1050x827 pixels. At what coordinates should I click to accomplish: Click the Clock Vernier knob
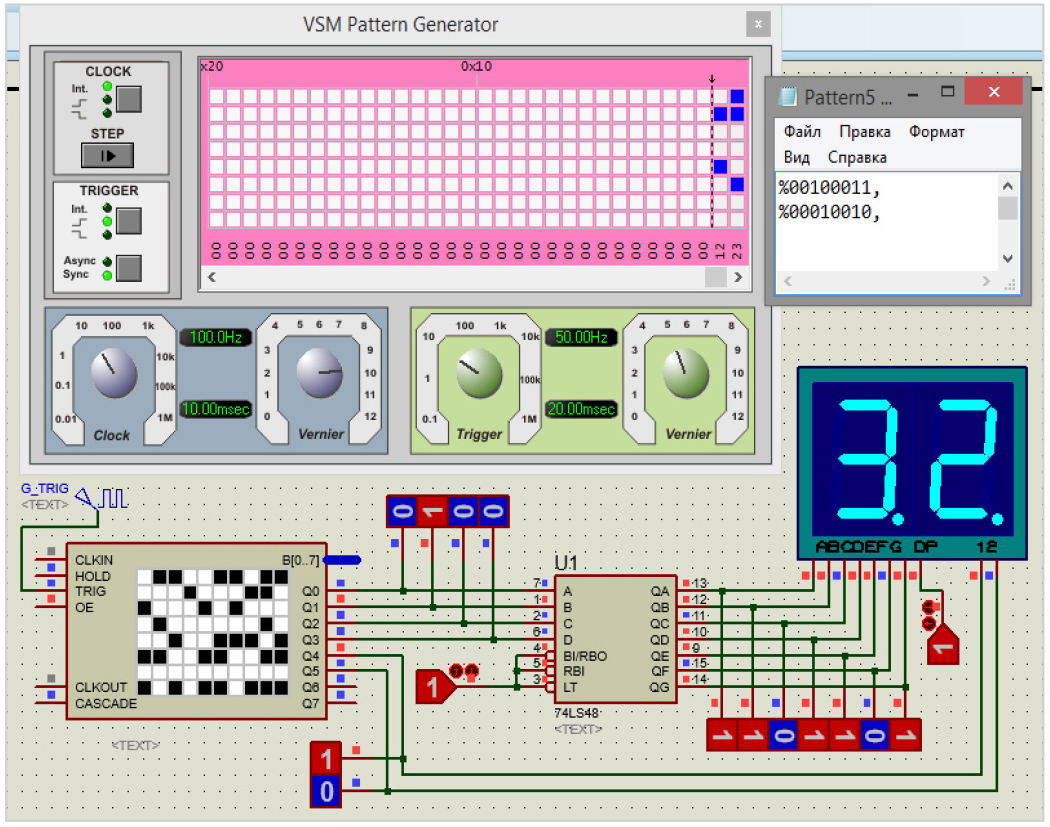point(319,372)
